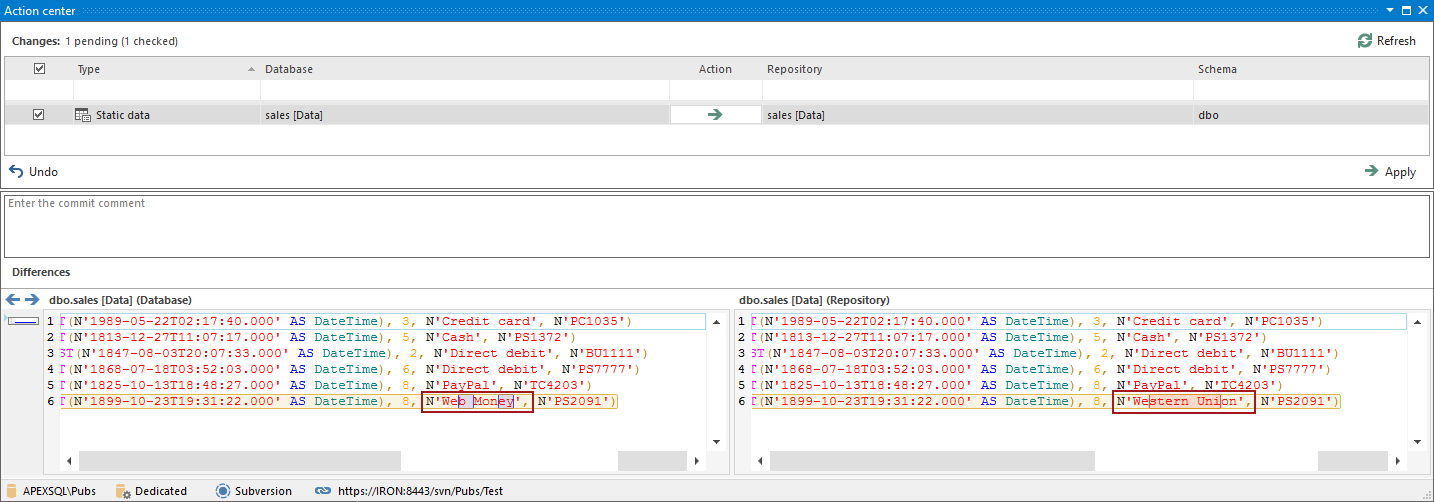Go to previous difference arrow
1434x502 pixels.
tap(13, 300)
